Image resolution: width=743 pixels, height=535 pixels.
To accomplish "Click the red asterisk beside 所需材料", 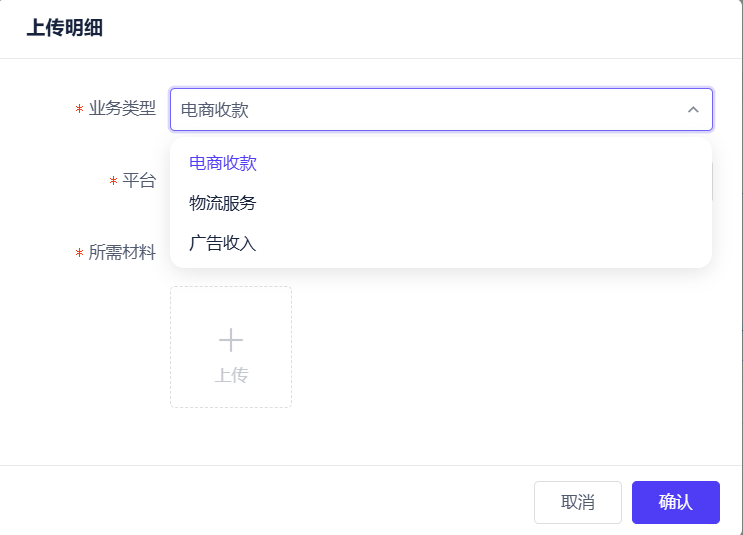I will point(79,254).
